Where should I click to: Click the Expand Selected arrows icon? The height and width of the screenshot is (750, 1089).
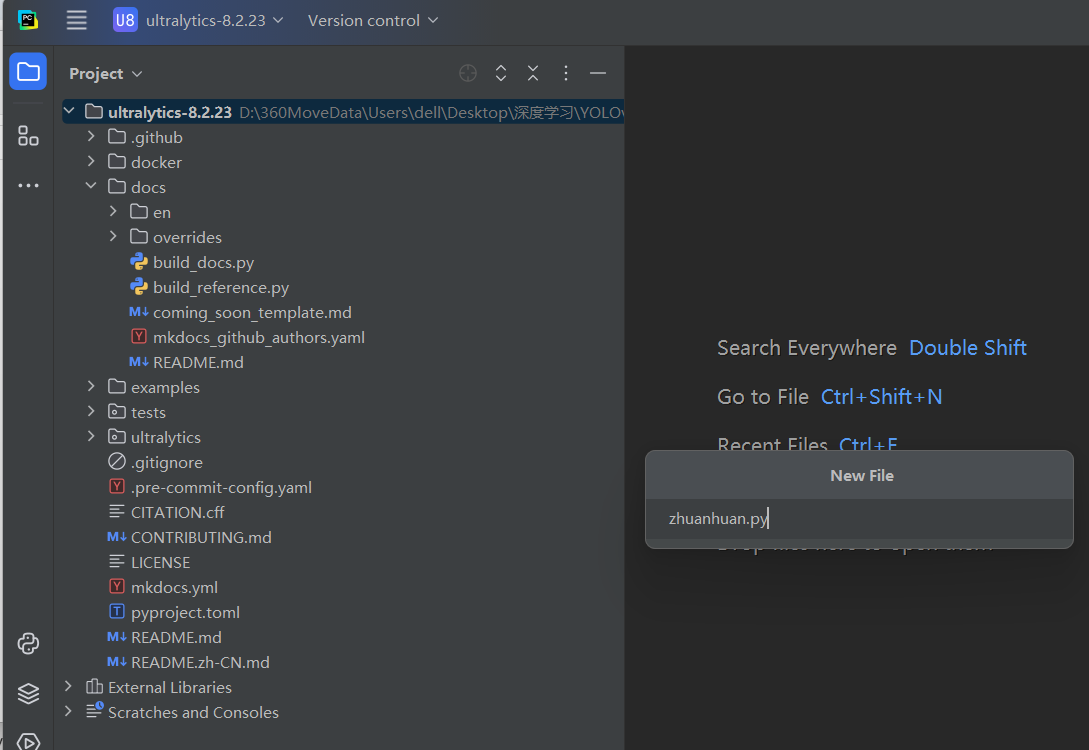pyautogui.click(x=501, y=73)
